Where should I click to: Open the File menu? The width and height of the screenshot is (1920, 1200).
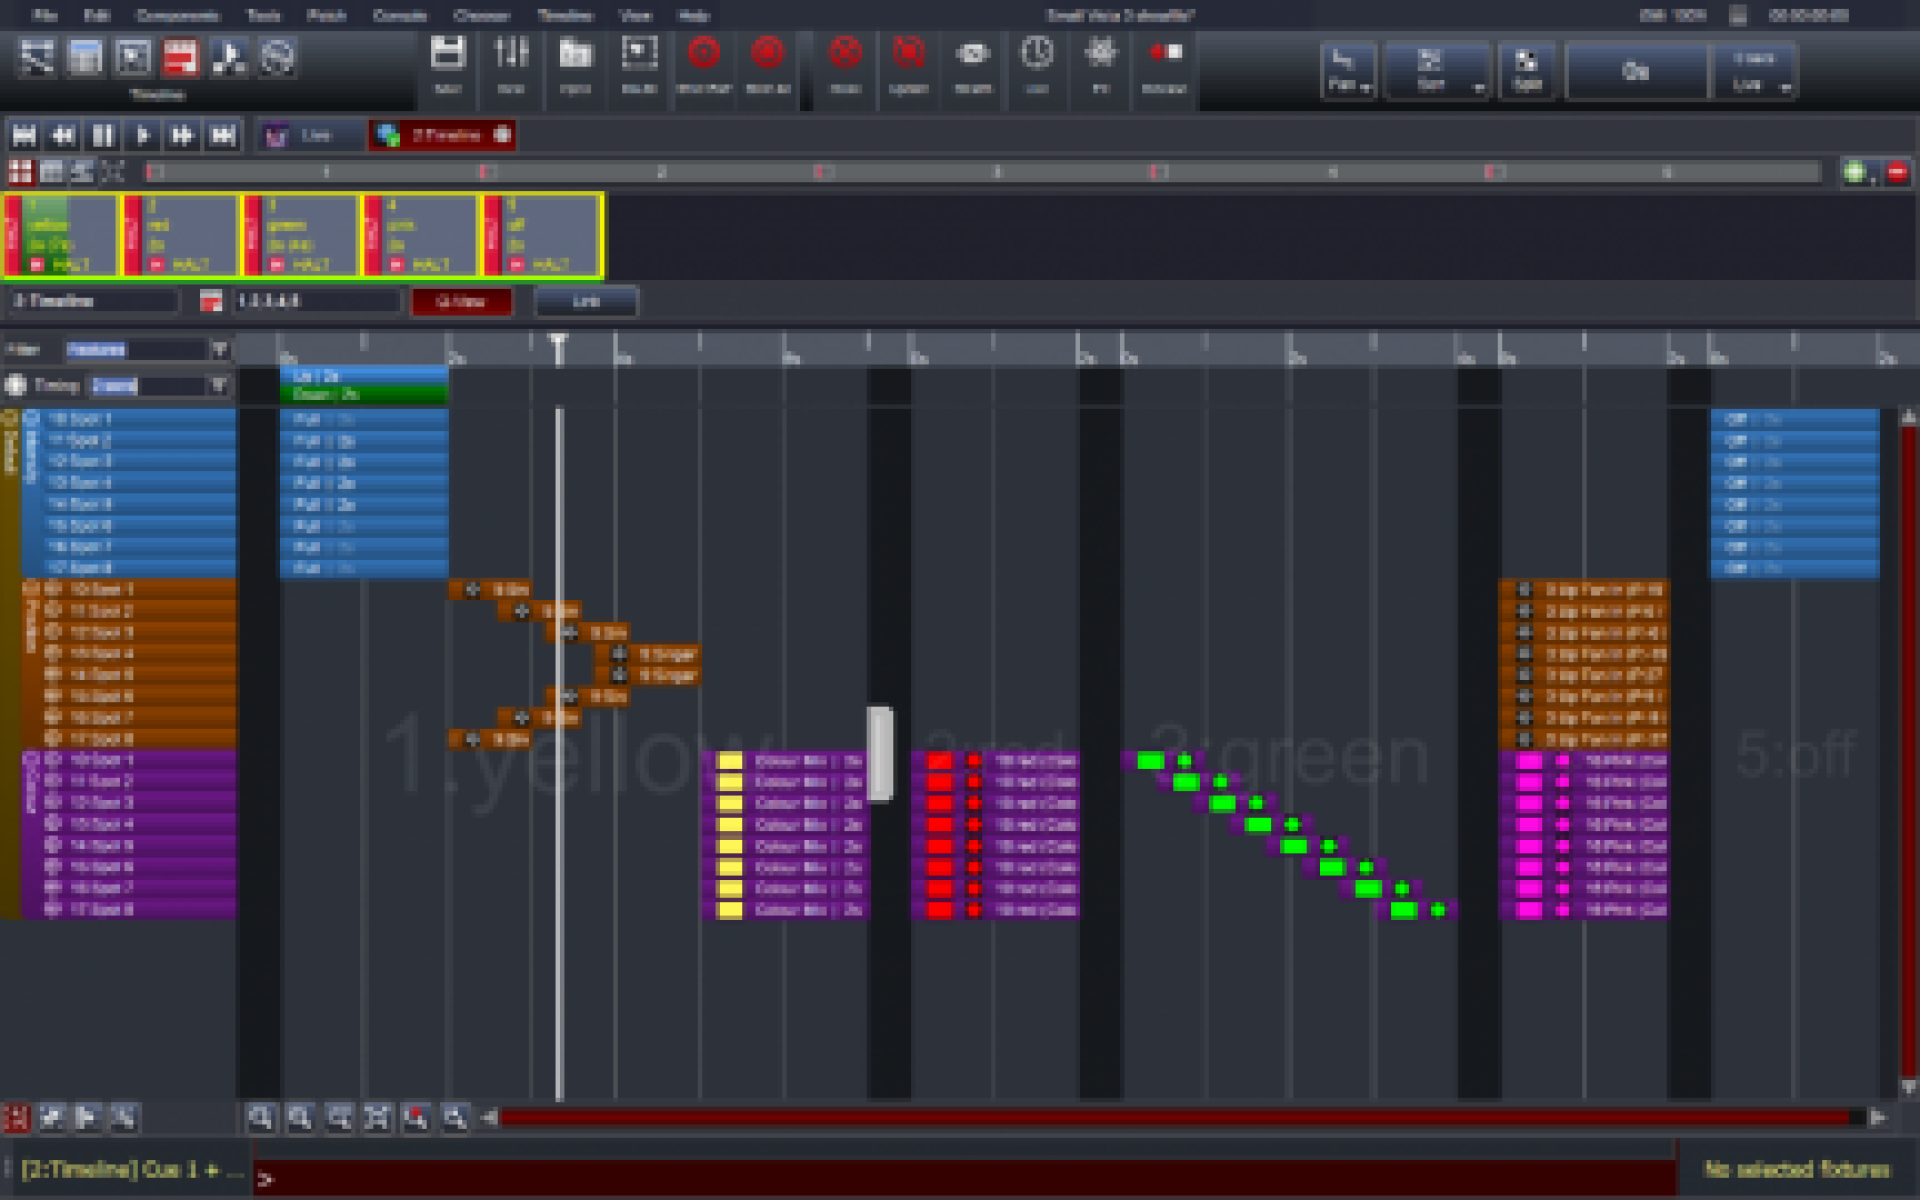pyautogui.click(x=45, y=15)
